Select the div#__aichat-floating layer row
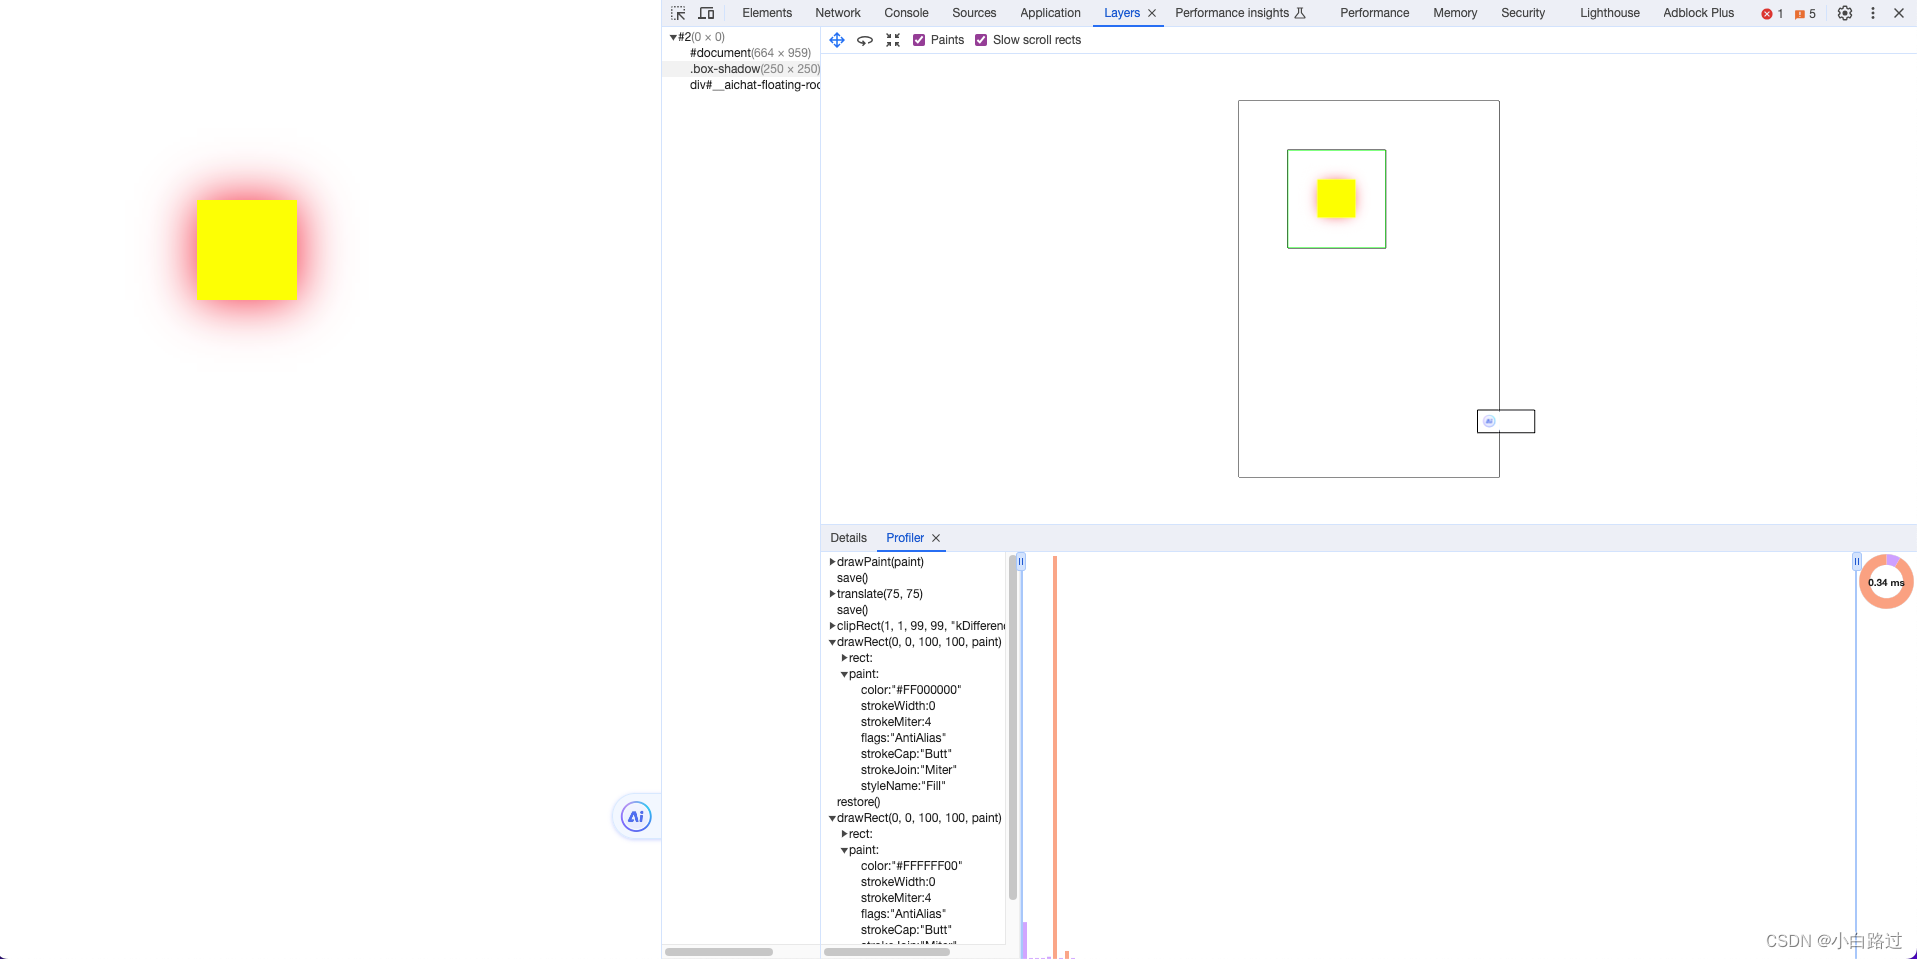The width and height of the screenshot is (1917, 959). (741, 85)
